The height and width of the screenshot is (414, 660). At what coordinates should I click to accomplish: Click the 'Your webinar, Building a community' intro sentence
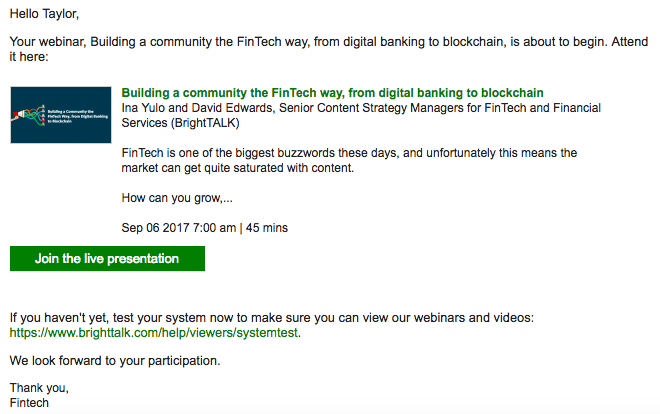click(x=329, y=42)
